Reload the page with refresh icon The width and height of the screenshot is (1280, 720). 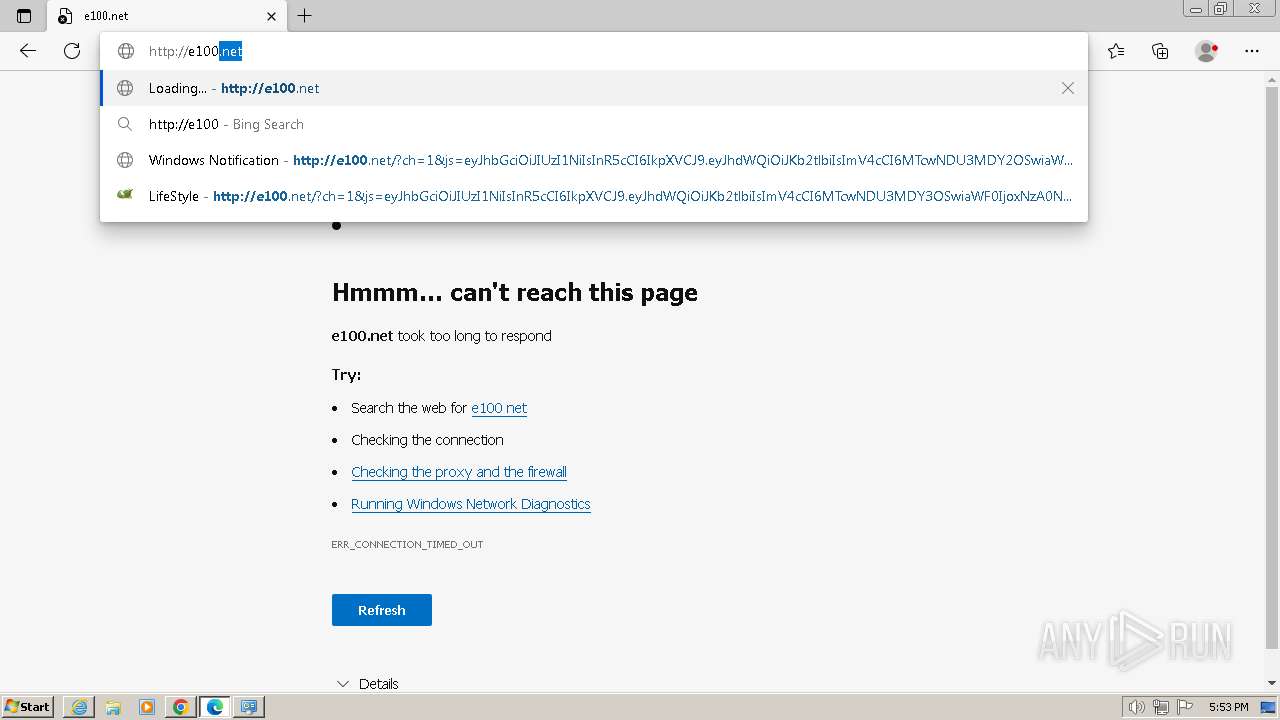(x=72, y=51)
